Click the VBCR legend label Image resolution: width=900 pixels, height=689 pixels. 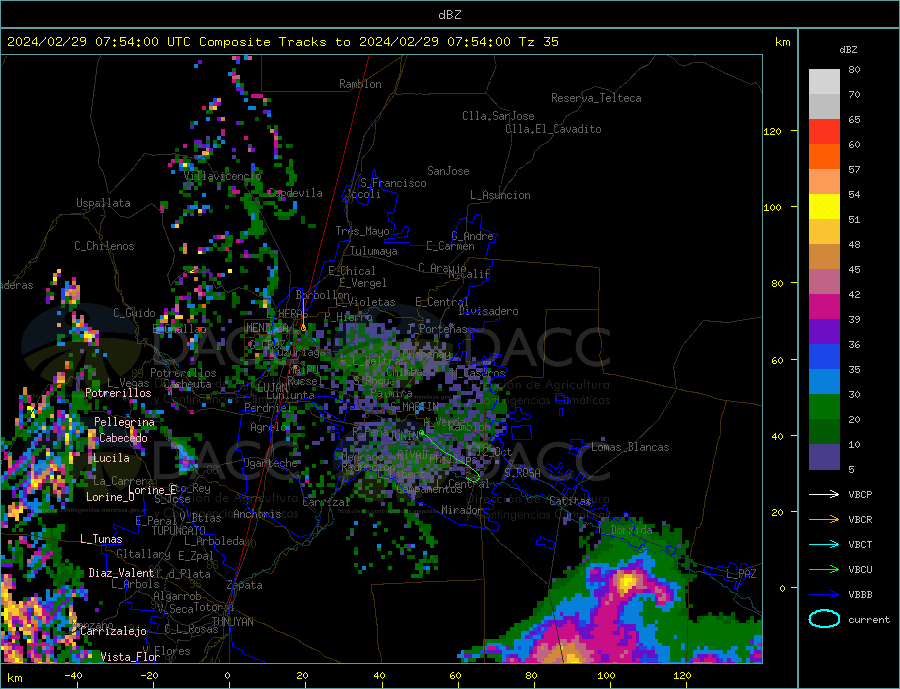pos(860,520)
